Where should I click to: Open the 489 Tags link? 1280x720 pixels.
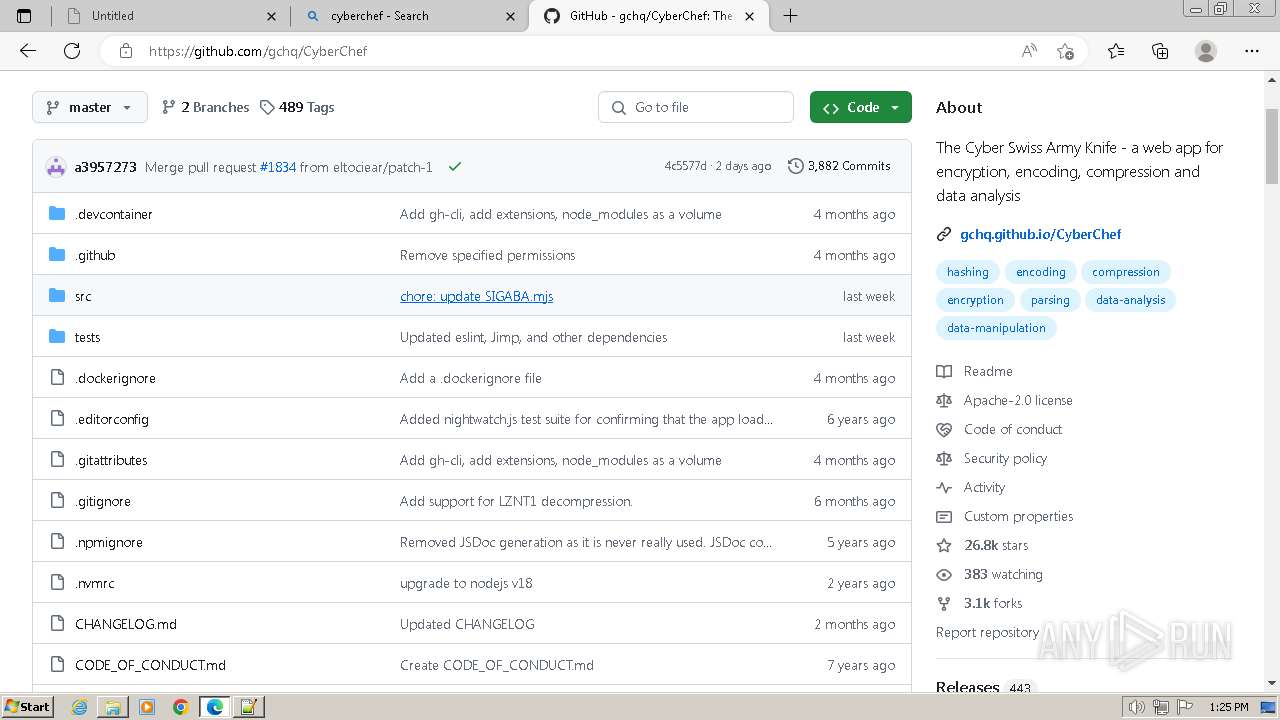coord(297,107)
